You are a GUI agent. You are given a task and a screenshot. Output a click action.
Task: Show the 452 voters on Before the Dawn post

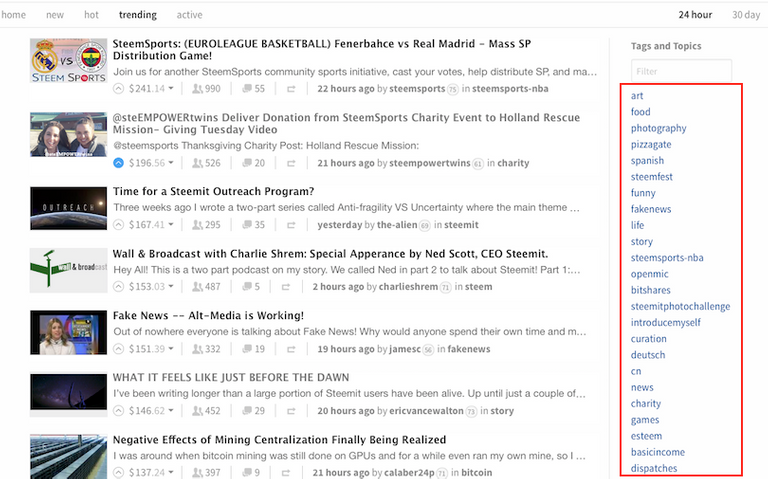(x=206, y=410)
